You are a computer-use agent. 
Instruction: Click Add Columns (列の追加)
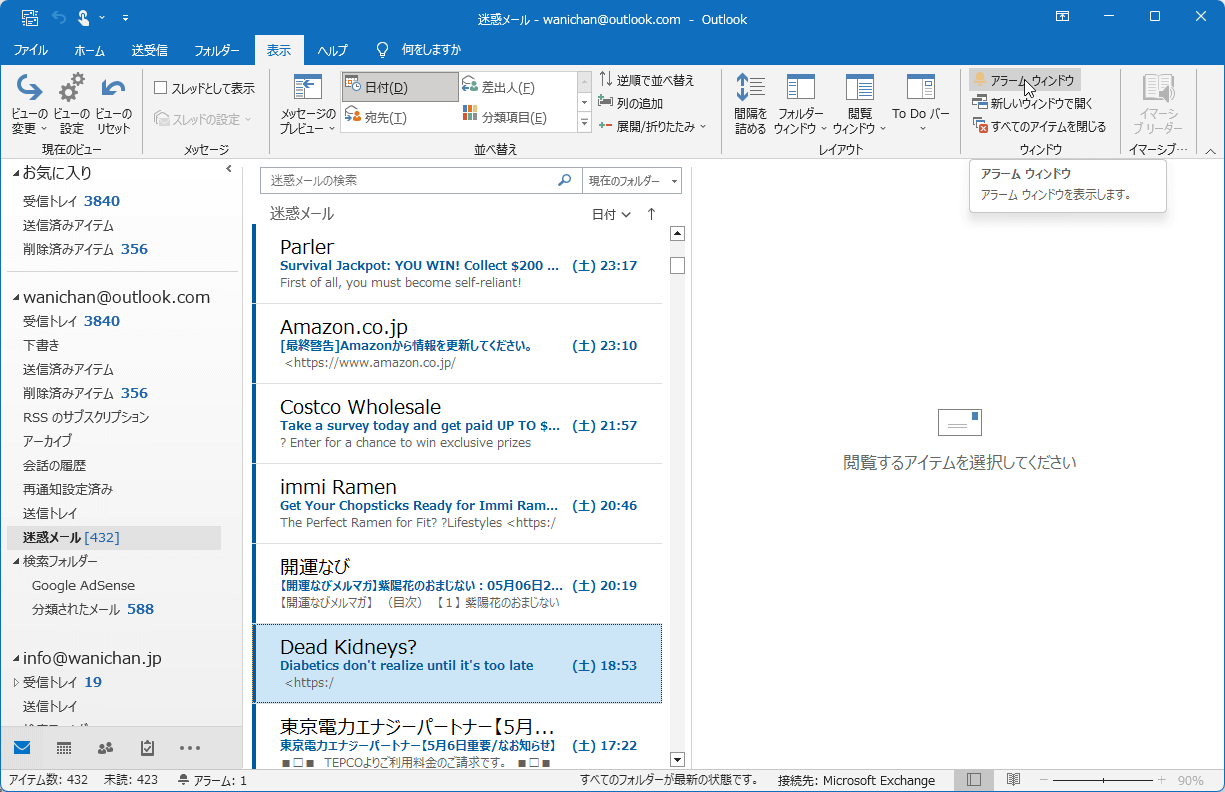(x=631, y=102)
